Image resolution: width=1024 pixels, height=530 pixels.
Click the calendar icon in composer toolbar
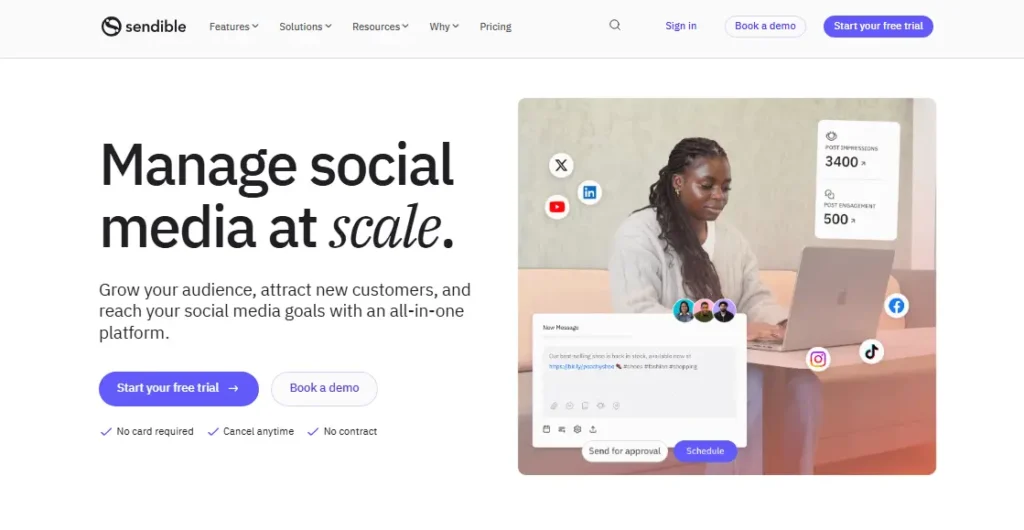click(x=547, y=429)
